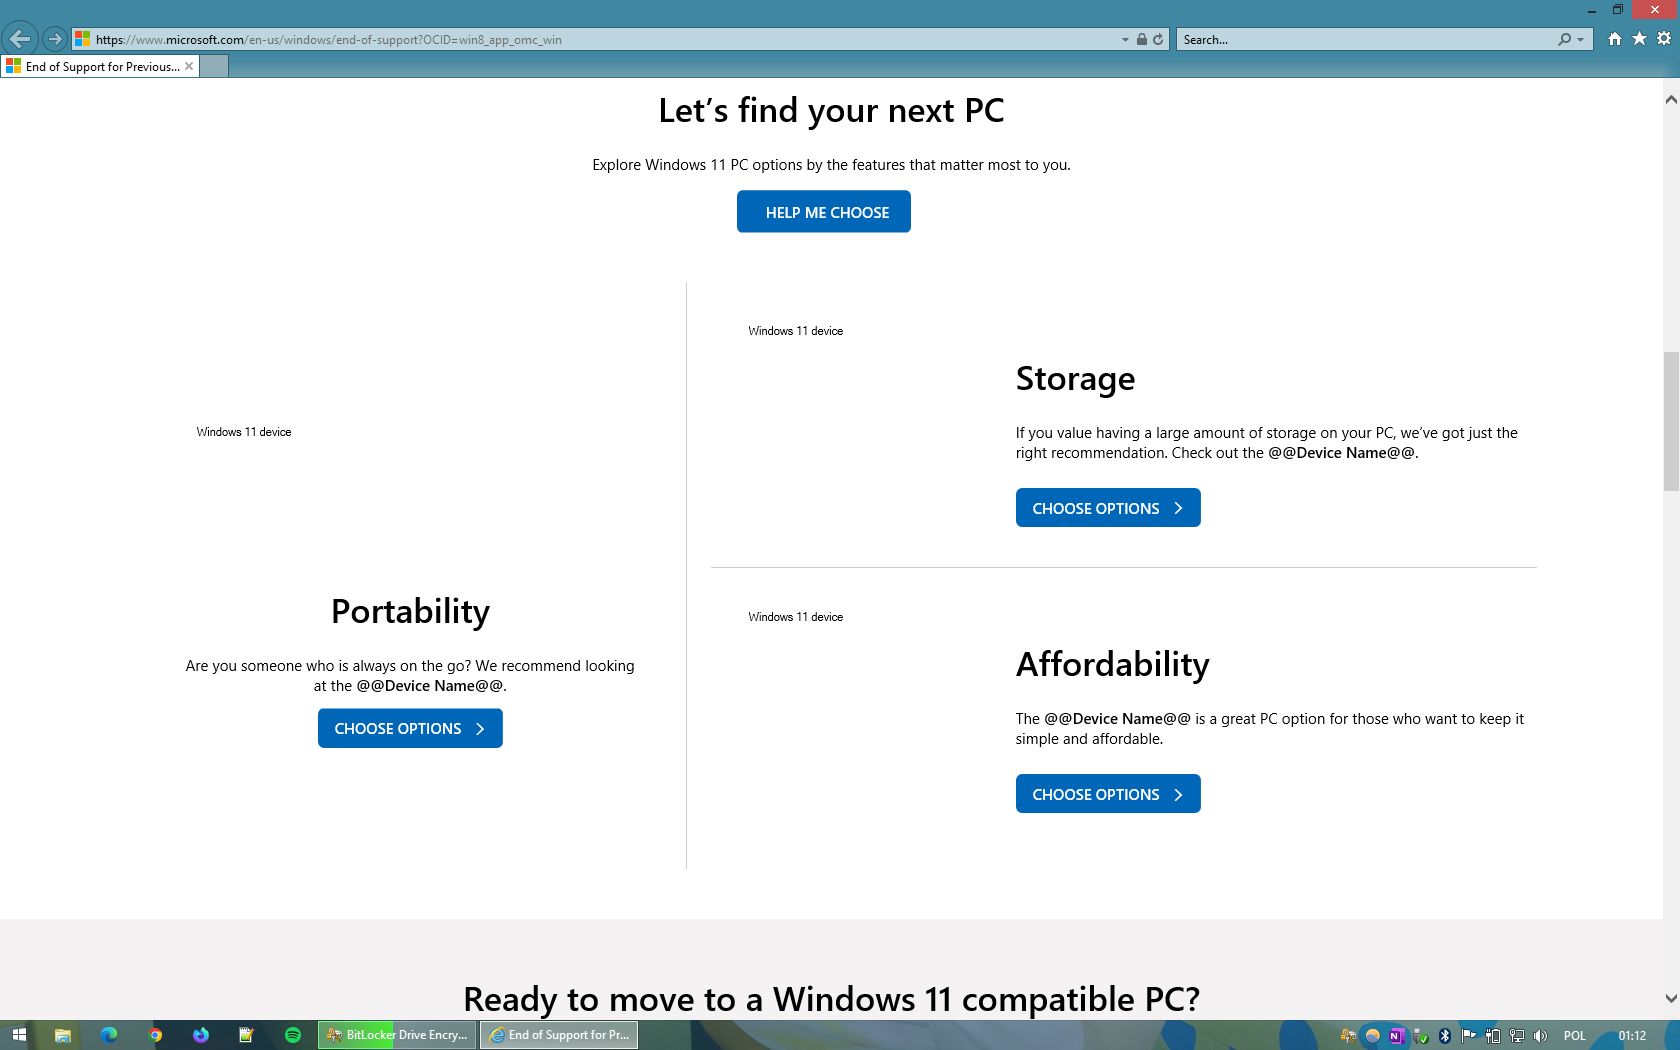The image size is (1680, 1050).
Task: Click CHOOSE OPTIONS under Storage
Action: tap(1108, 508)
